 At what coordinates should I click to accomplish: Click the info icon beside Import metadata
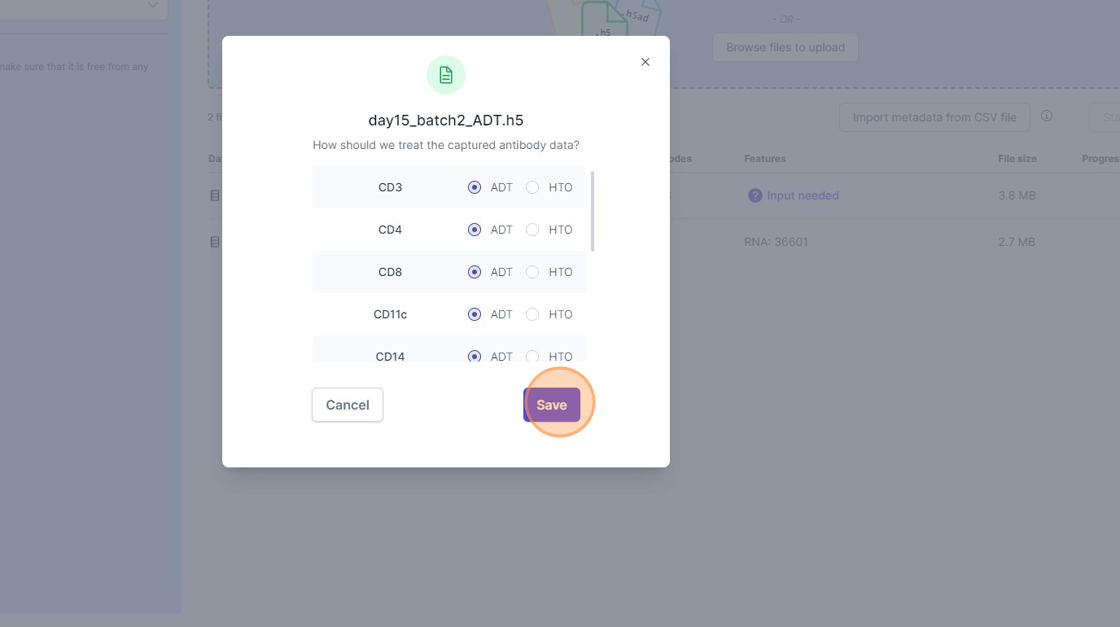[x=1047, y=116]
